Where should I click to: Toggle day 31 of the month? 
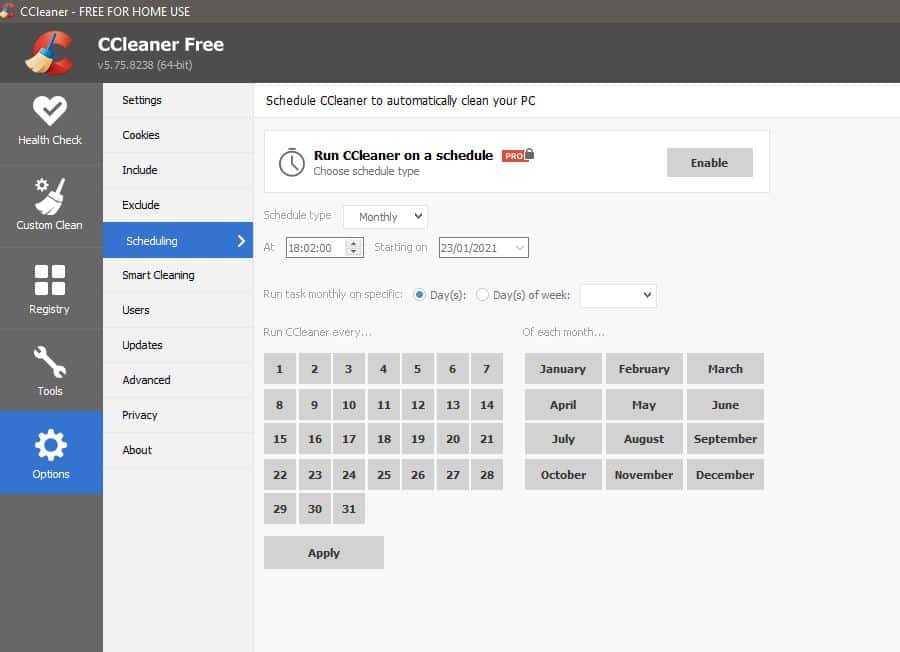349,509
